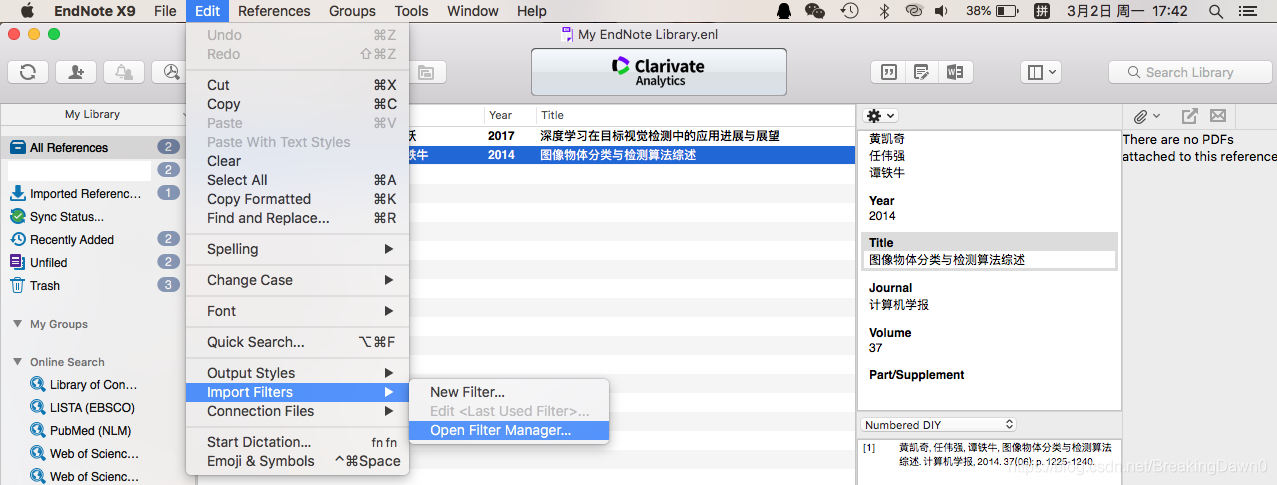The width and height of the screenshot is (1277, 485).
Task: Open the gear options dropdown in reference panel
Action: pyautogui.click(x=880, y=116)
